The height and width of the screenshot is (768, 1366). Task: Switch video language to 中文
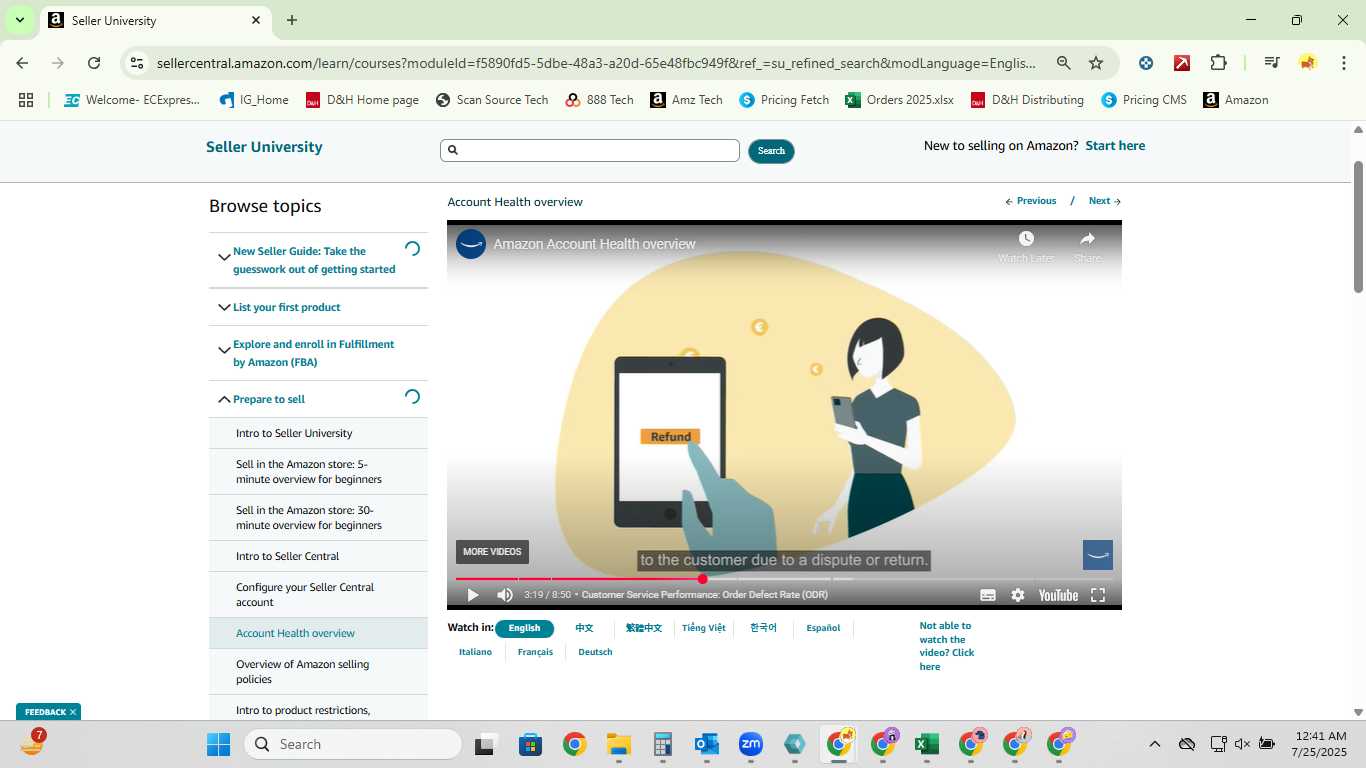[584, 628]
